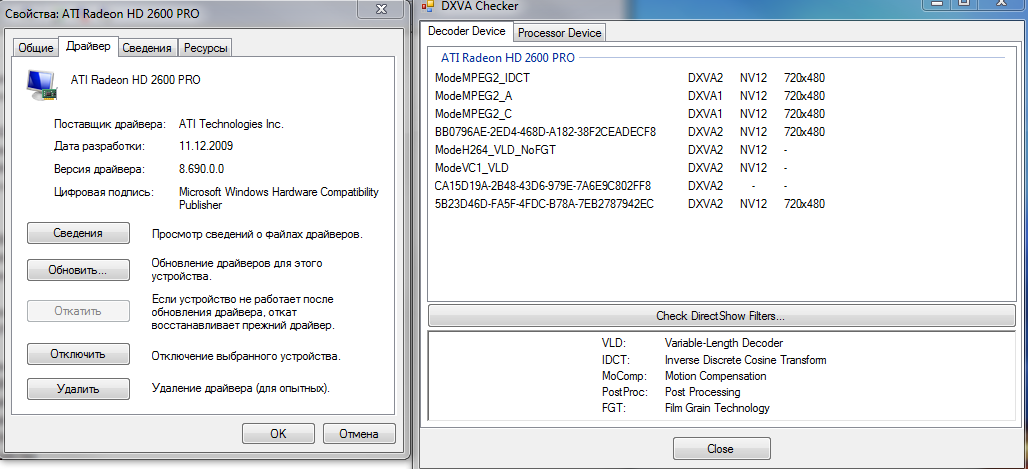1028x469 pixels.
Task: Click the Удаление драйвера (для опытных) description
Action: pos(241,388)
